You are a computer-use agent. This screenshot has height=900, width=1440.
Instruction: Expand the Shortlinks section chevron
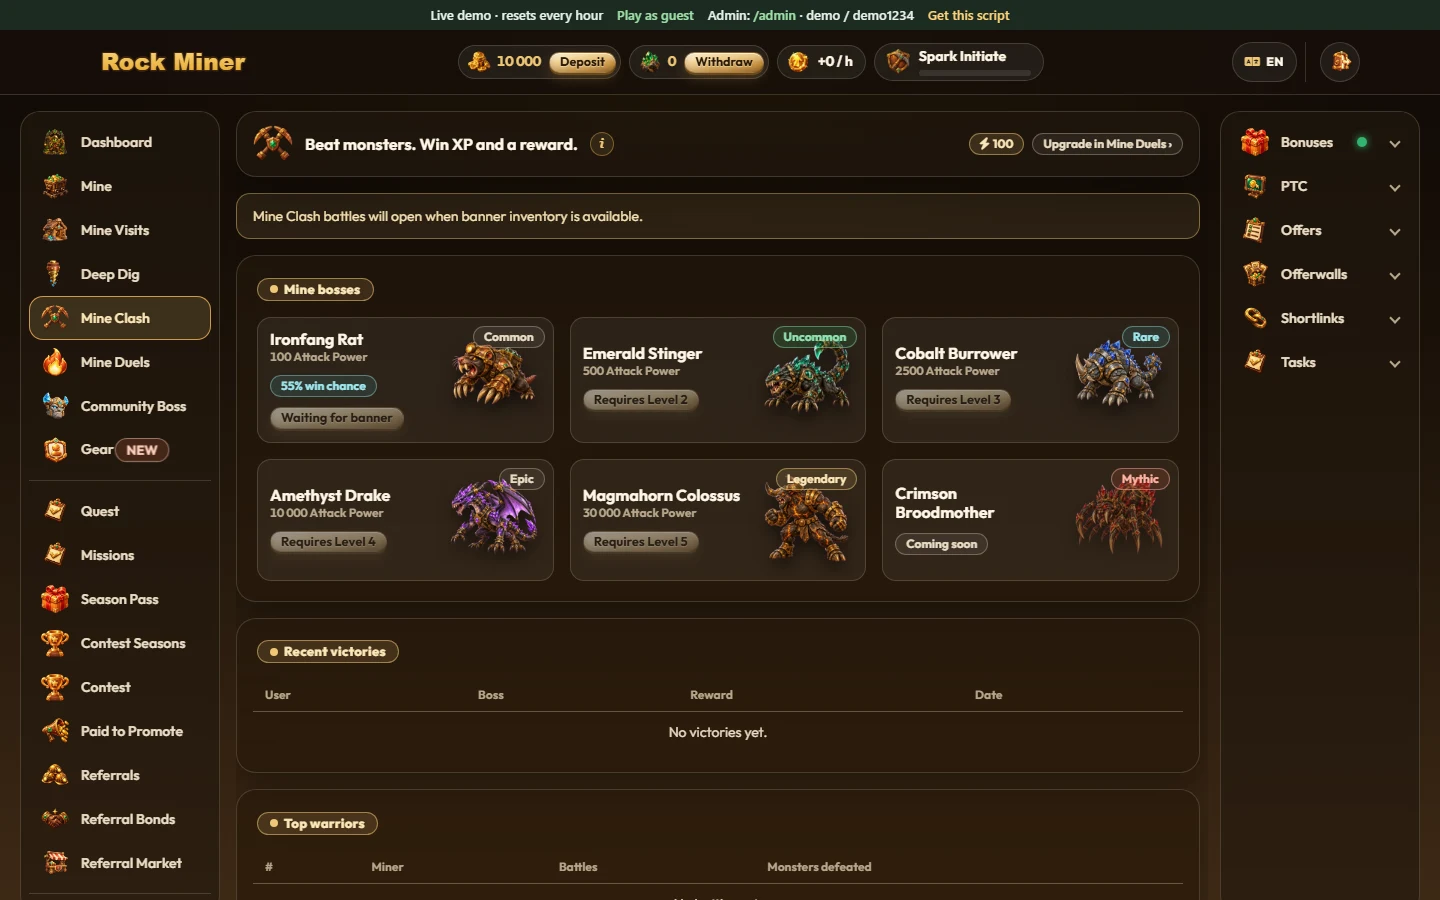(1395, 319)
